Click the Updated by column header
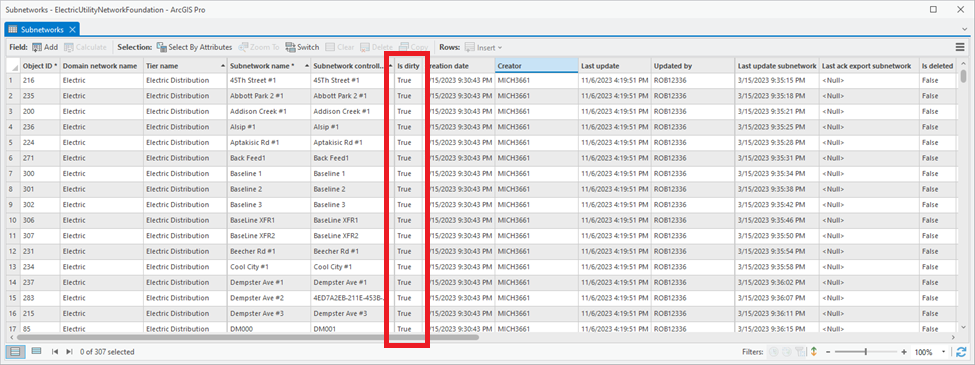The image size is (975, 365). point(693,65)
